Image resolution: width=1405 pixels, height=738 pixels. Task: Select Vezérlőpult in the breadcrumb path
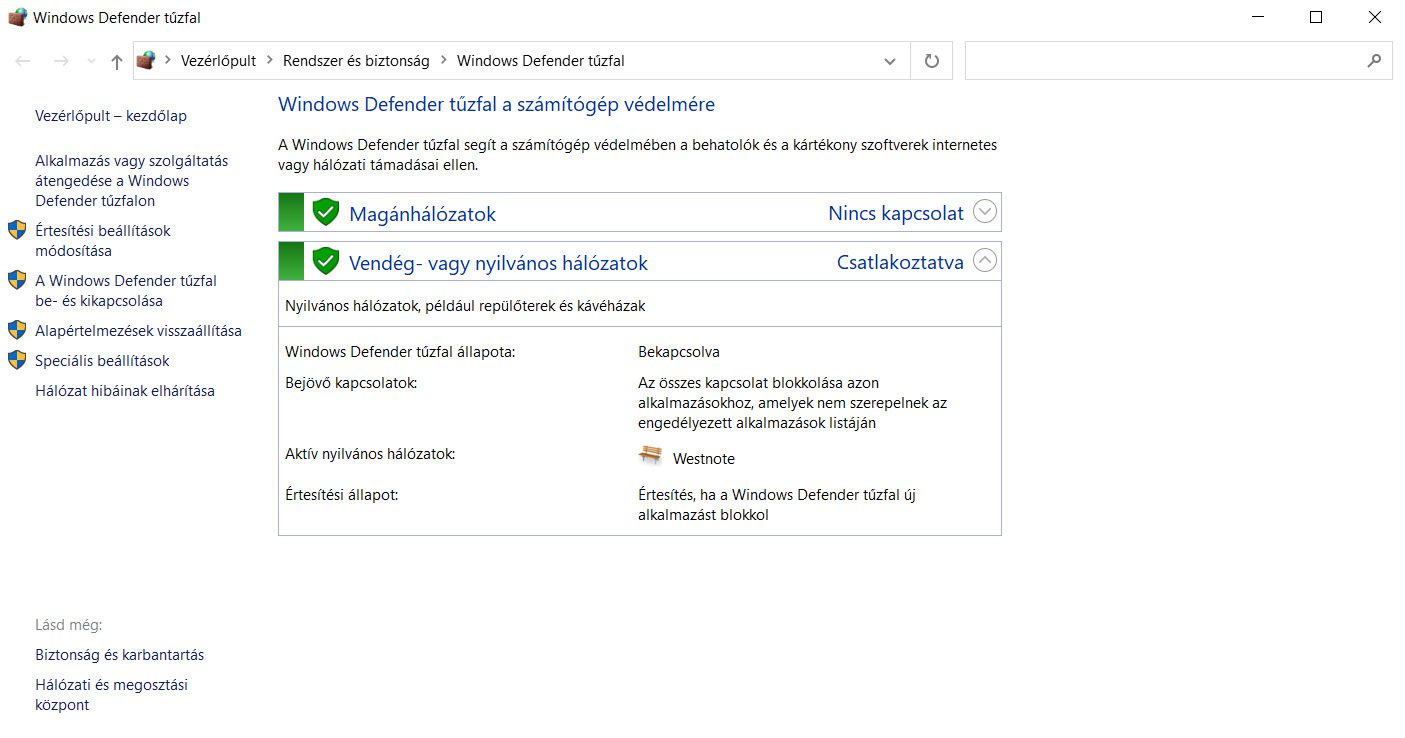[218, 61]
